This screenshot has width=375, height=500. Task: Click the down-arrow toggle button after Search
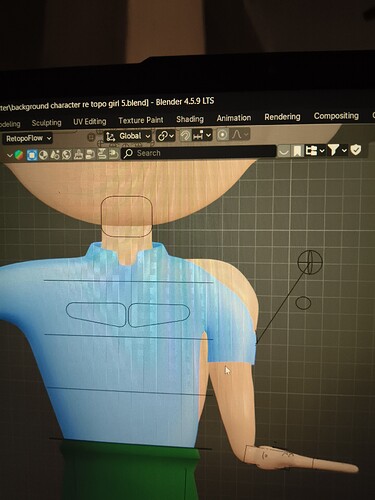pyautogui.click(x=284, y=152)
